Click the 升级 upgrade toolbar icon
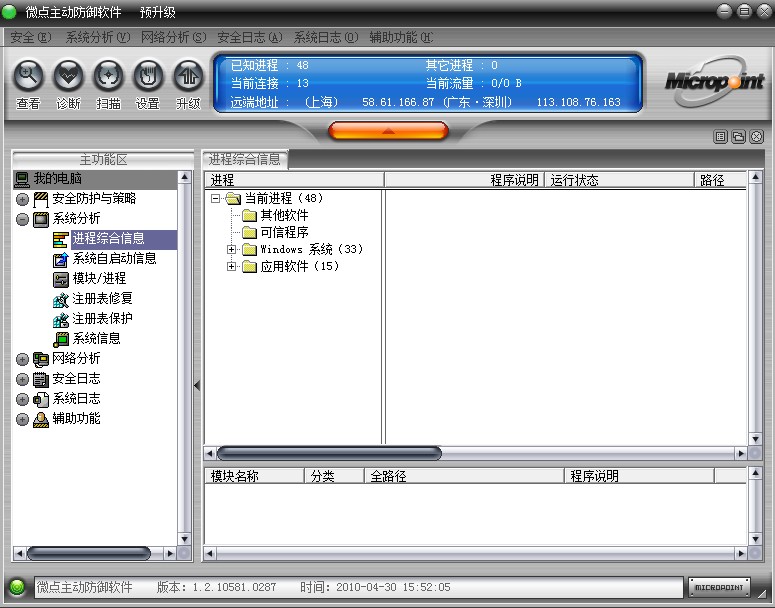Image resolution: width=775 pixels, height=608 pixels. coord(188,76)
